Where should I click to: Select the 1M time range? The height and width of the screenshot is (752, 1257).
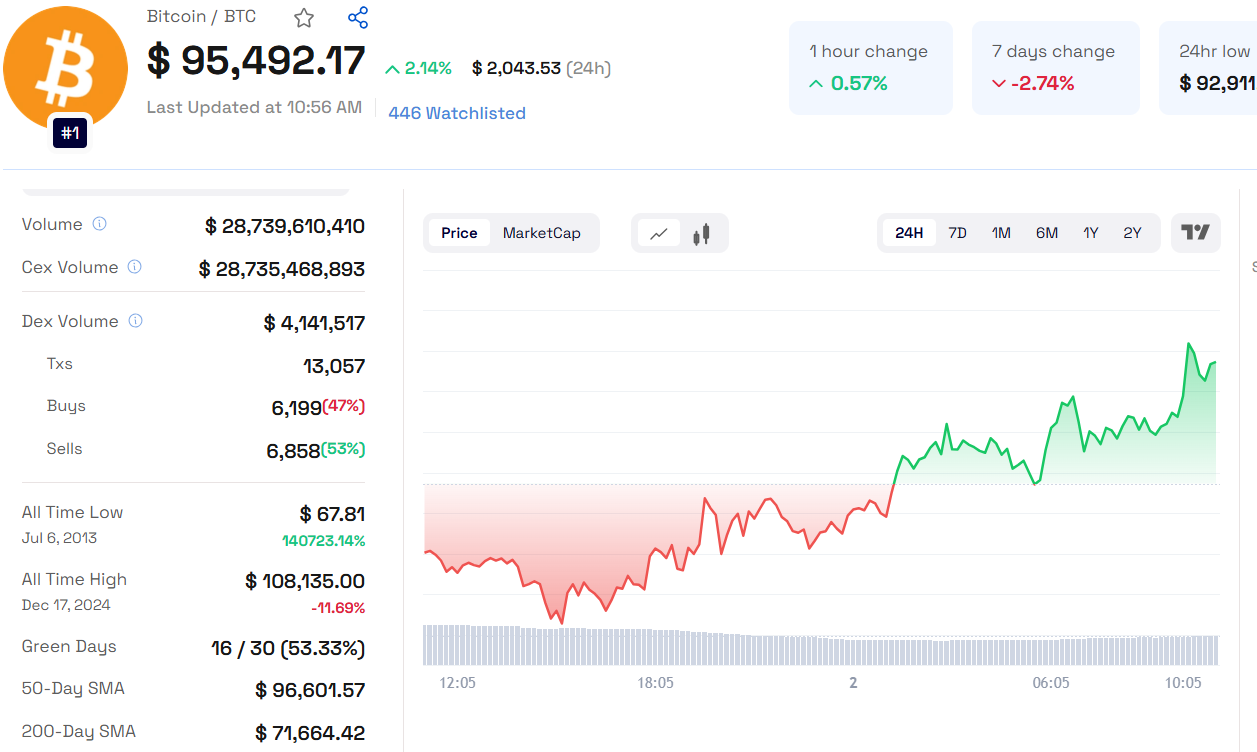1001,233
